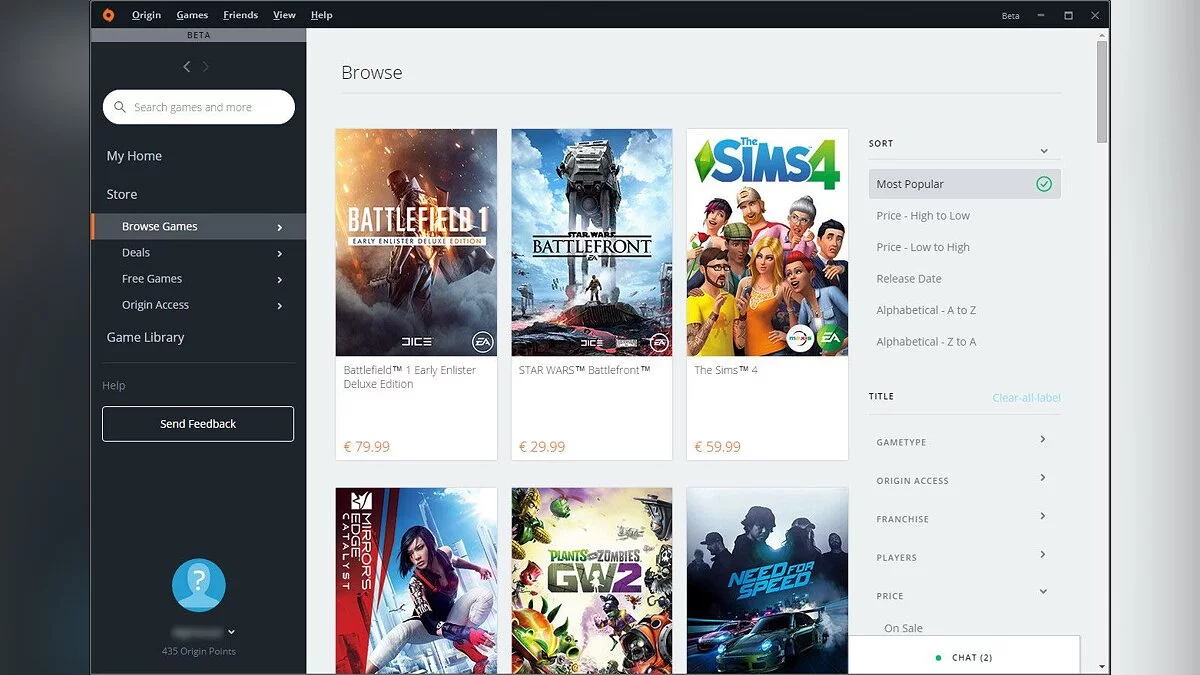Click The Sims 4 title text

[x=726, y=370]
